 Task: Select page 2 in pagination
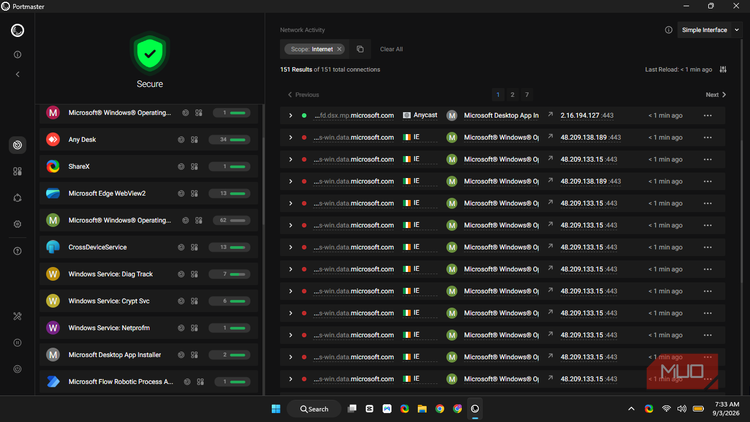tap(512, 95)
